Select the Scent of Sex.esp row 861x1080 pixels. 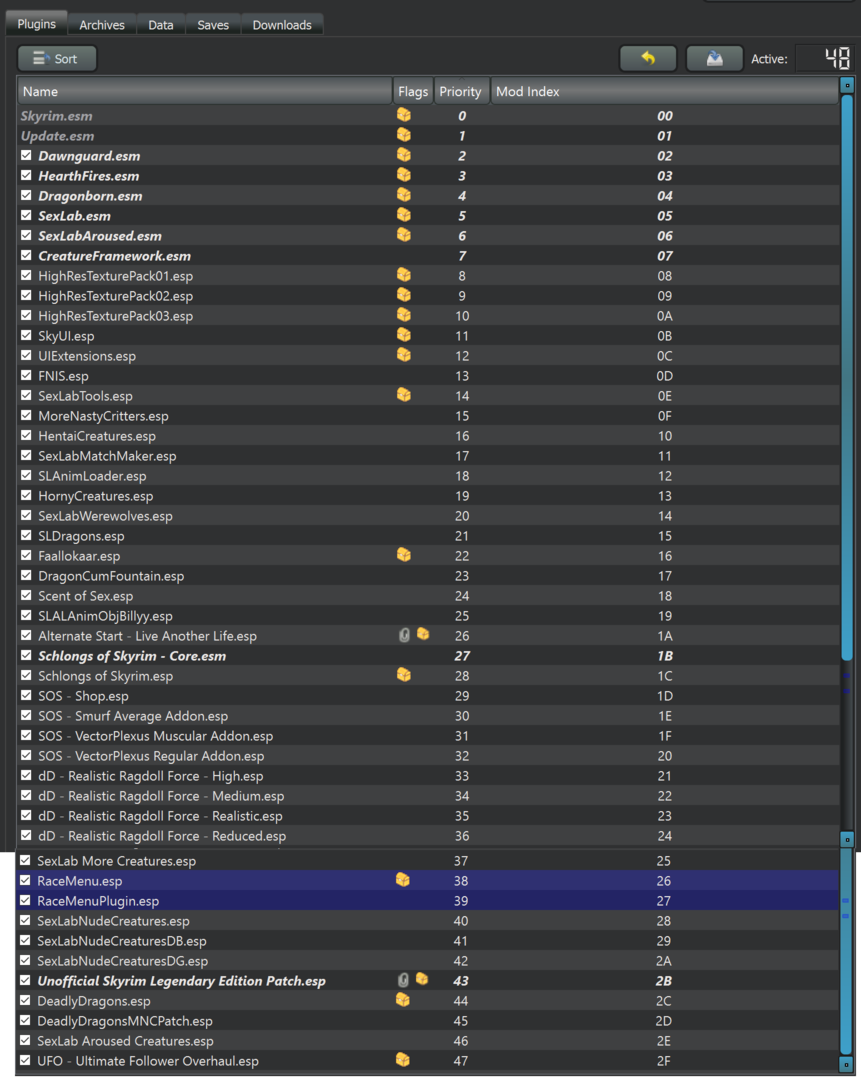point(428,595)
